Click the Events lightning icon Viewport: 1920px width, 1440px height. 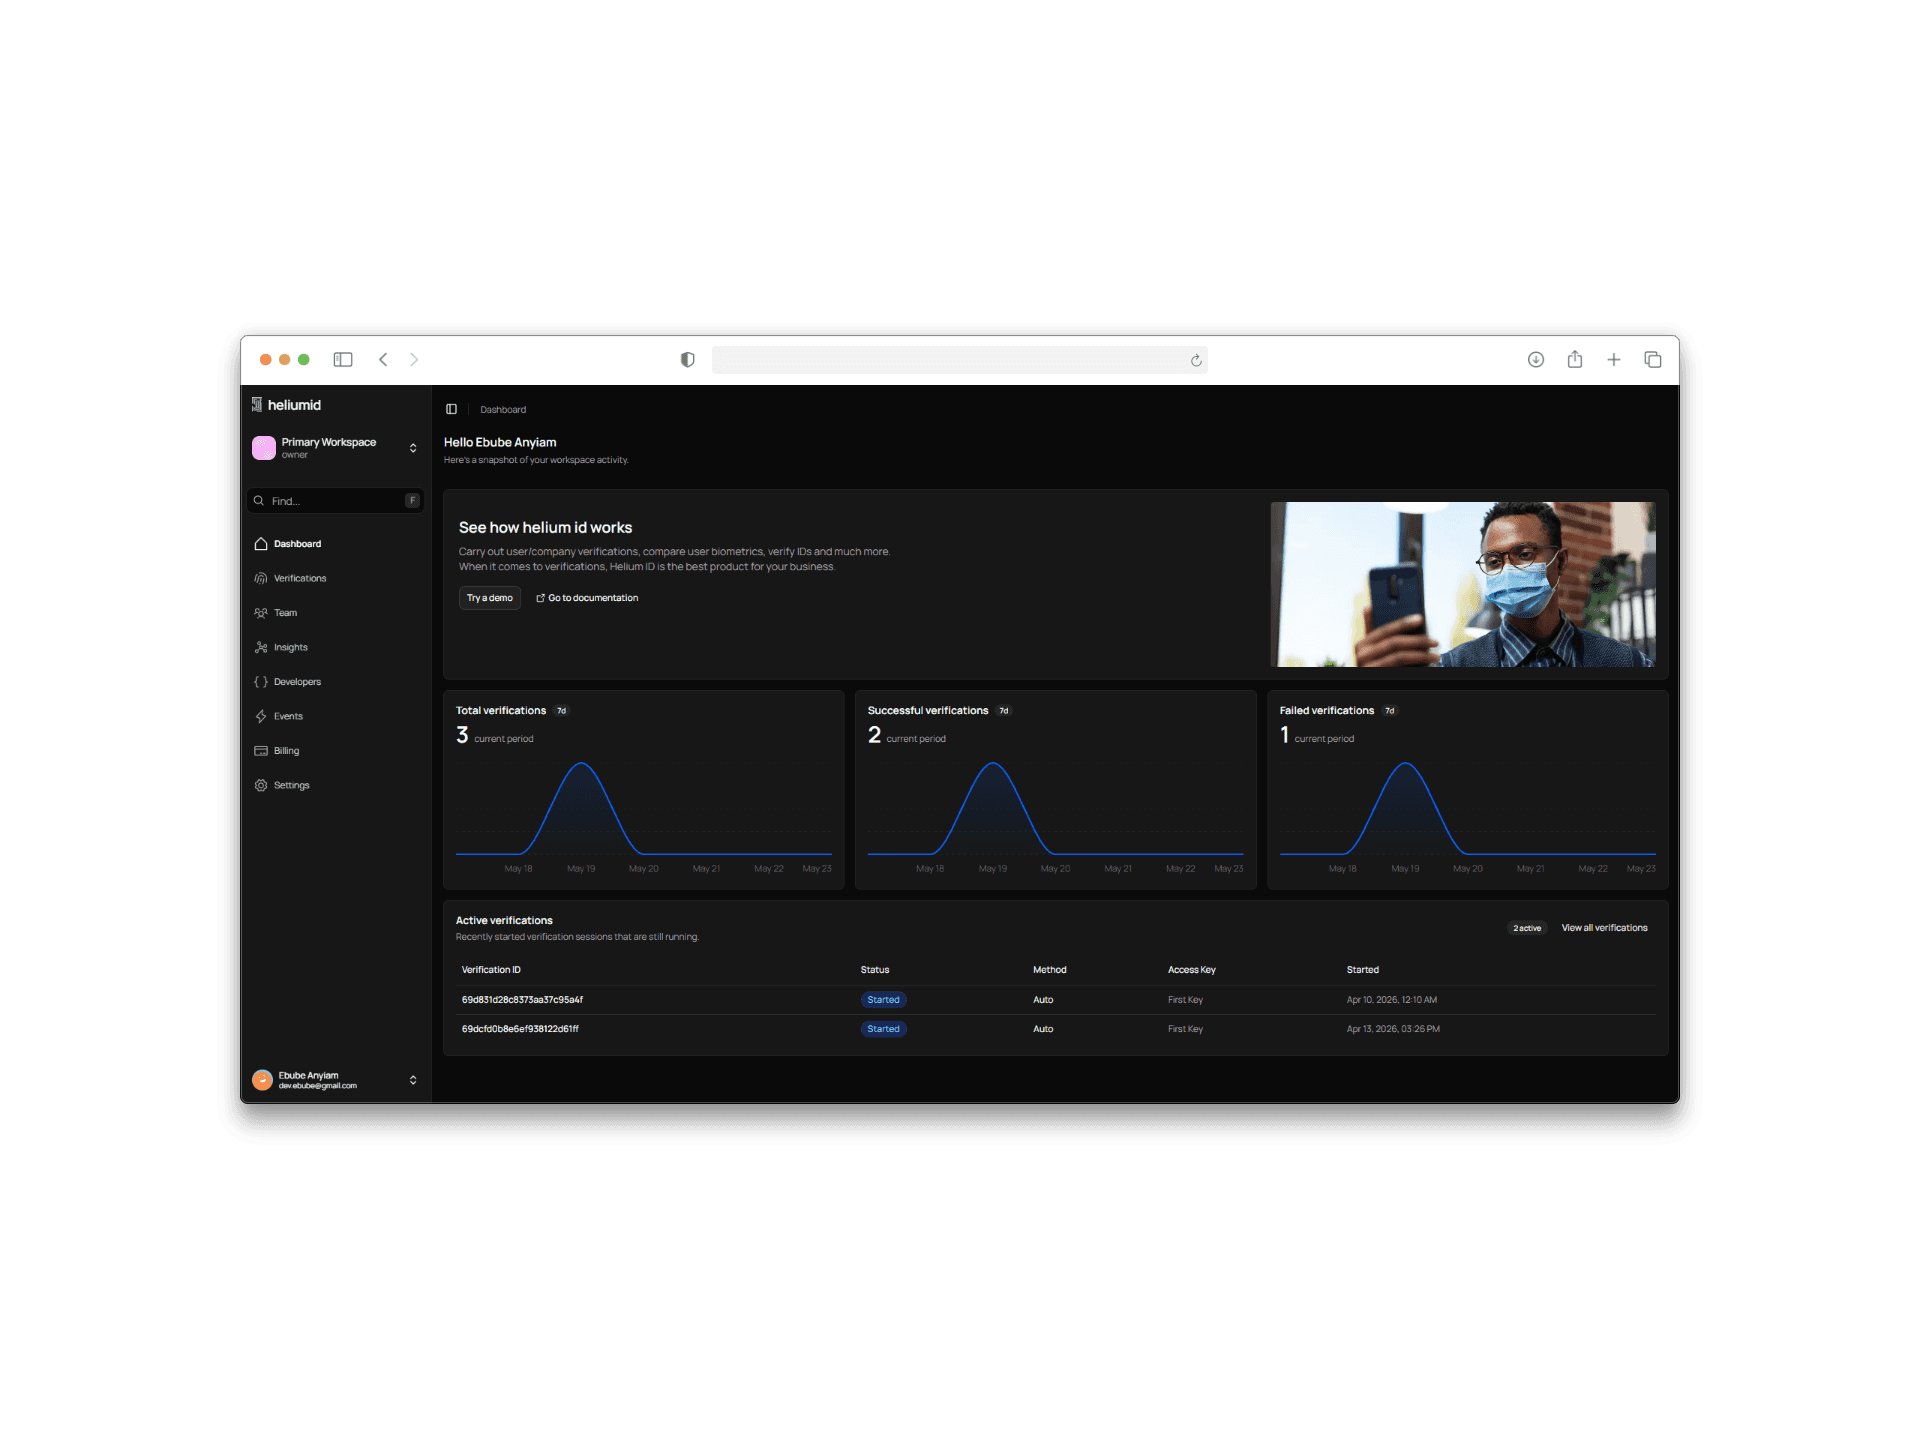261,716
